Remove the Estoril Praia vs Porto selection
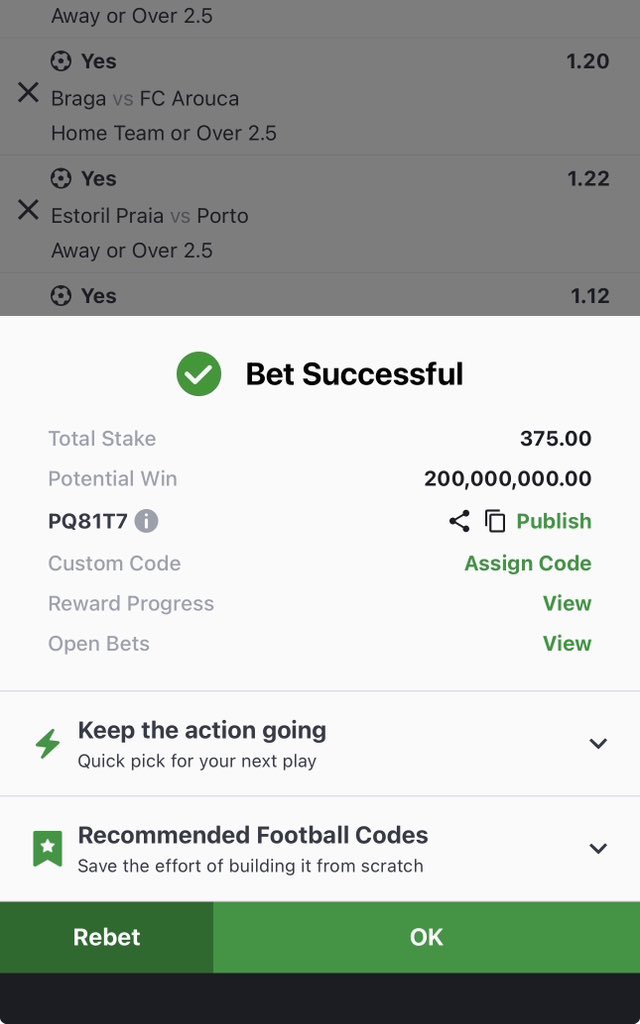 point(28,210)
